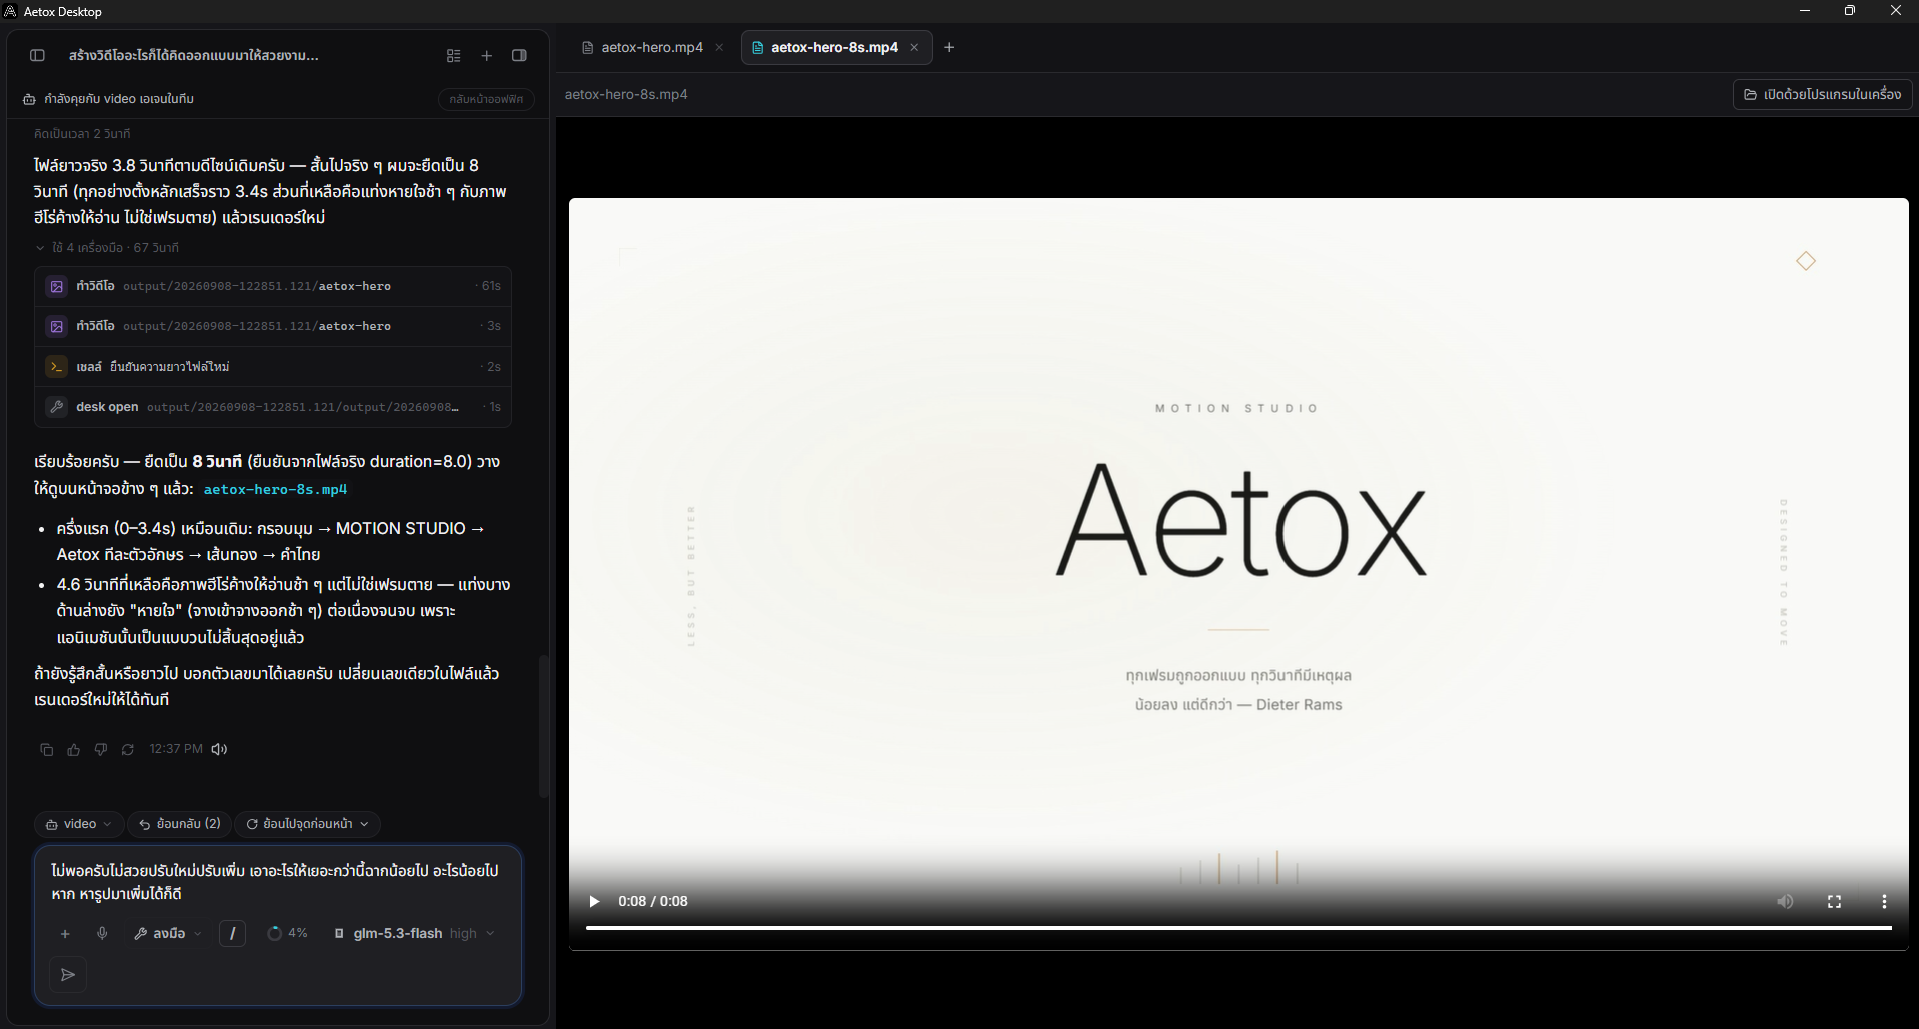Click the terminal icon of the shell row
This screenshot has height=1029, width=1919.
click(57, 367)
